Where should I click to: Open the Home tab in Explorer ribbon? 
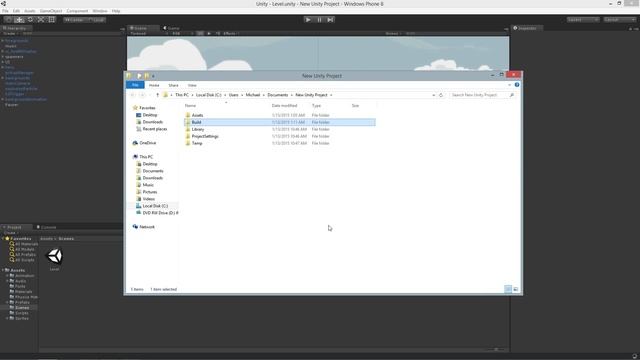click(154, 85)
